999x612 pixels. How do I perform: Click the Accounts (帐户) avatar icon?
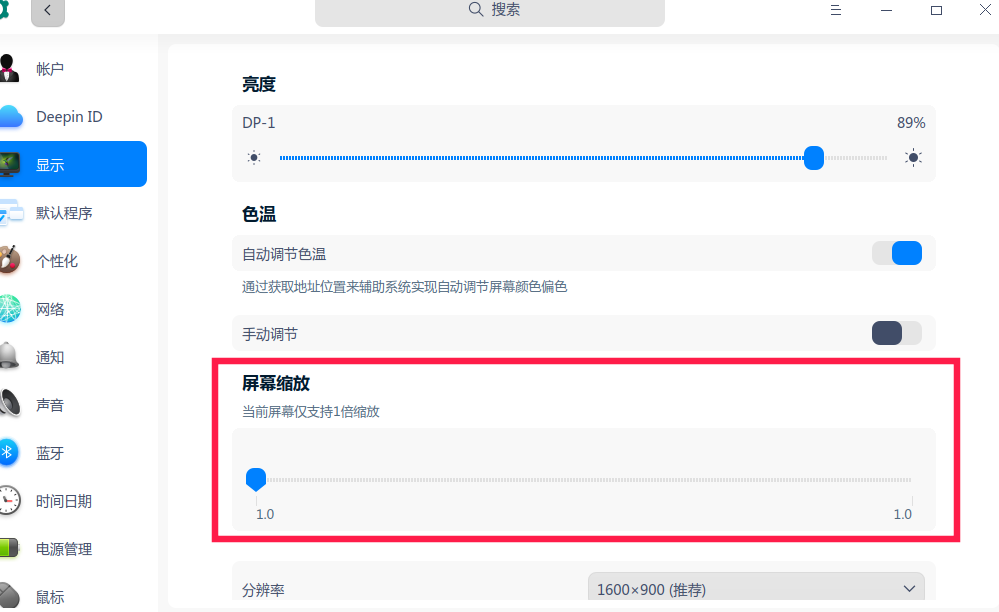point(9,69)
